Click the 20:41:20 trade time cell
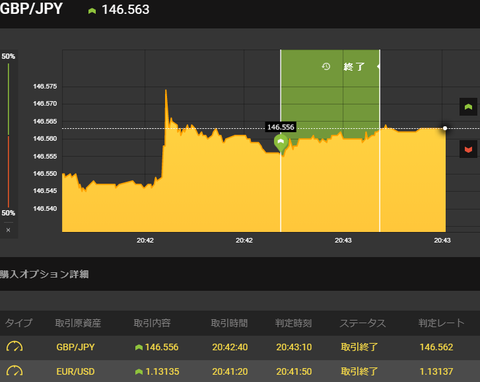The height and width of the screenshot is (382, 480). pos(230,371)
